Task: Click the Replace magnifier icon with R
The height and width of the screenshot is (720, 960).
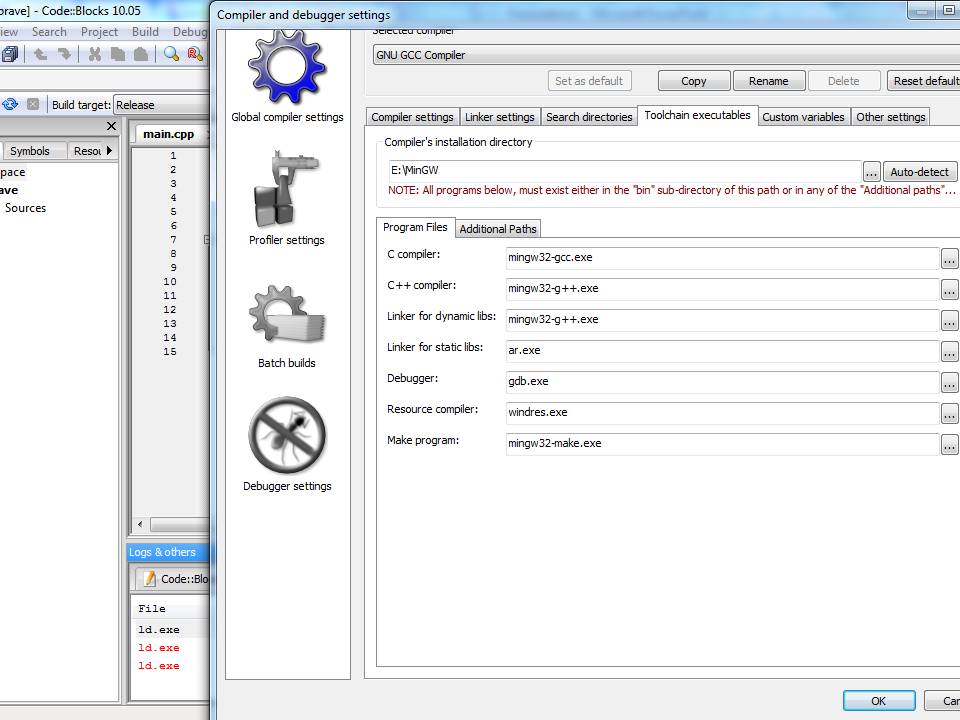Action: pyautogui.click(x=195, y=54)
